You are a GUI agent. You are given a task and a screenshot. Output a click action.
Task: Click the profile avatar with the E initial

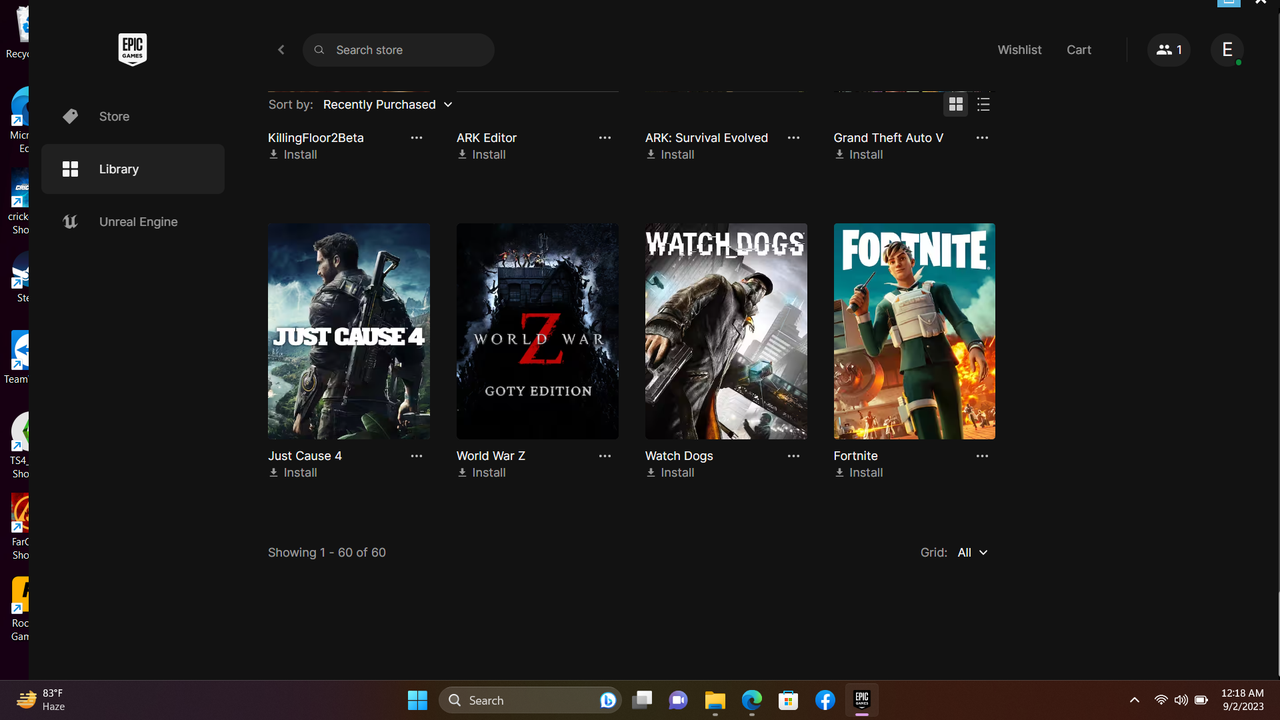tap(1227, 49)
